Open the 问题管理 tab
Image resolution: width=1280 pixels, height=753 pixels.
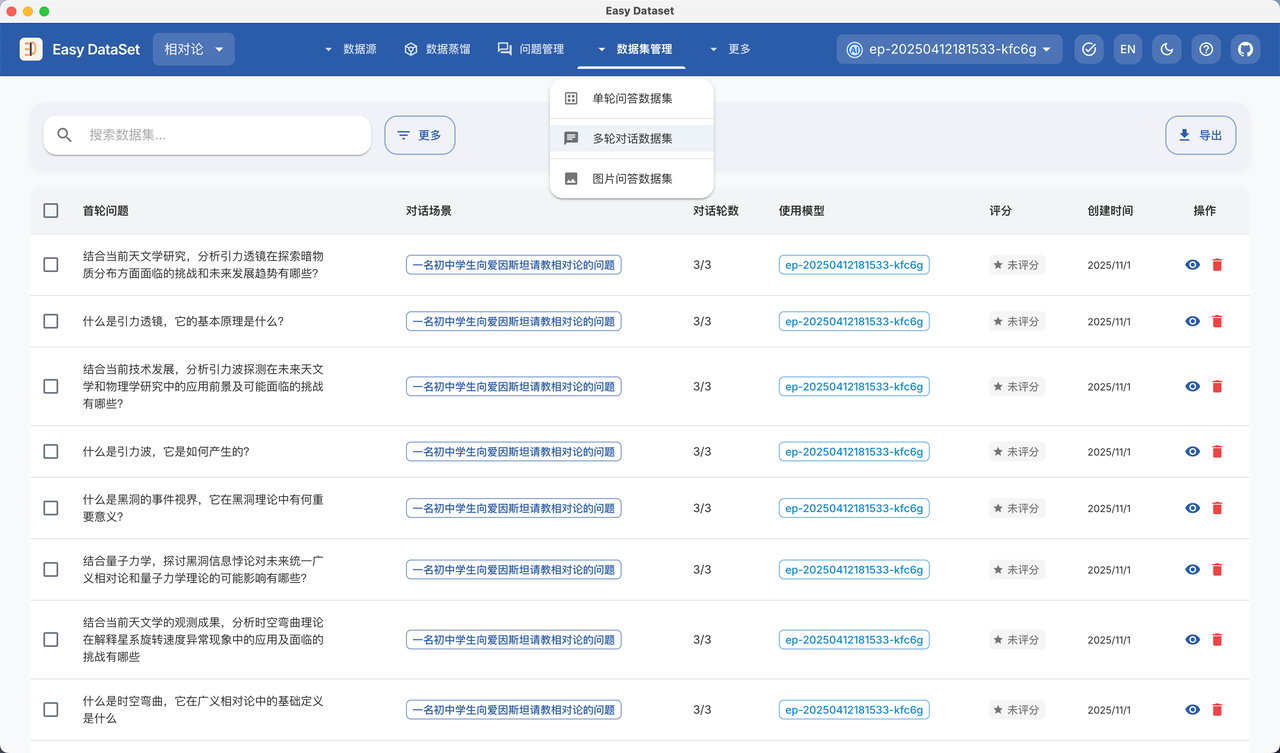[531, 49]
